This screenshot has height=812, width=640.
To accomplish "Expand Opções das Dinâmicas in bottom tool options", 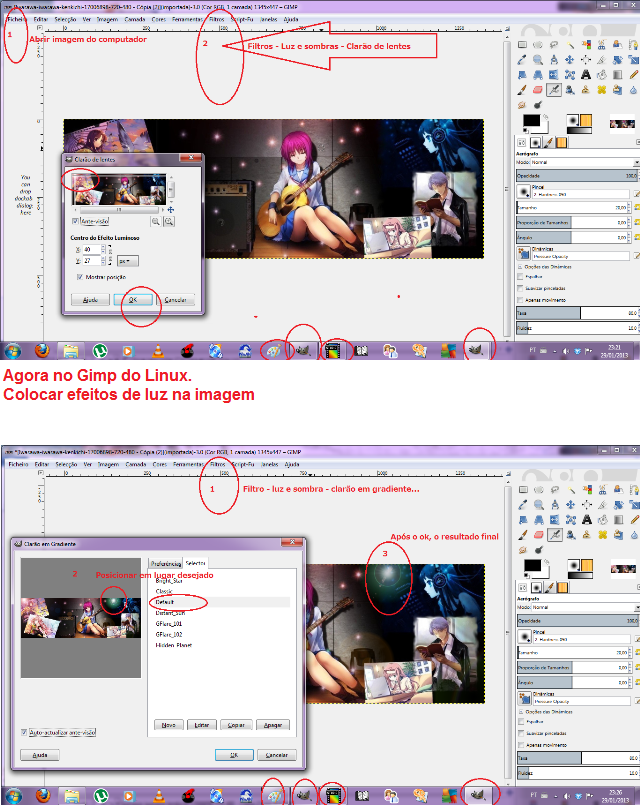I will (521, 712).
